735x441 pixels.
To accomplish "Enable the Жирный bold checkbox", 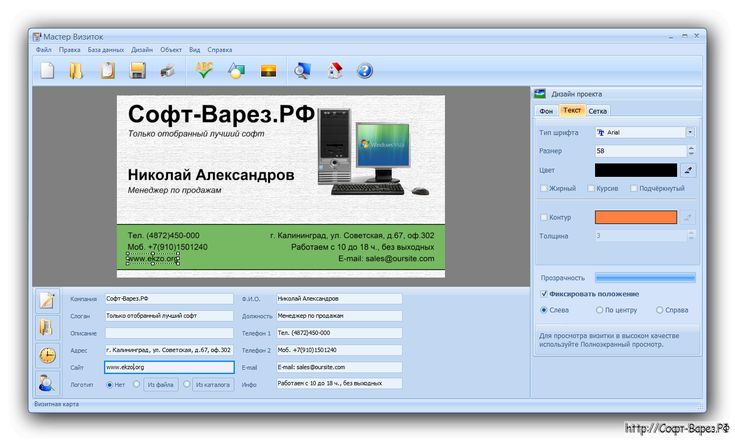I will coord(544,188).
